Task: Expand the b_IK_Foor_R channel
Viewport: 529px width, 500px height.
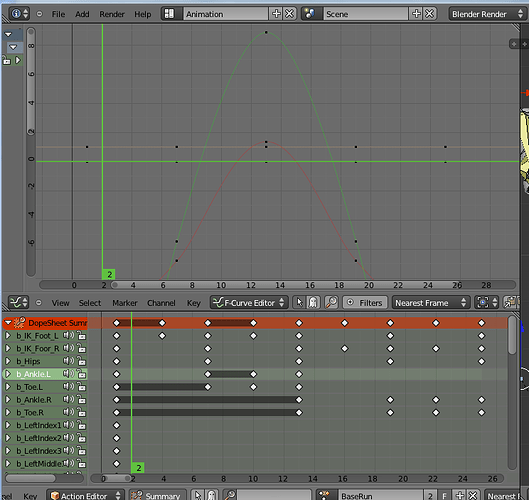Action: tap(8, 349)
